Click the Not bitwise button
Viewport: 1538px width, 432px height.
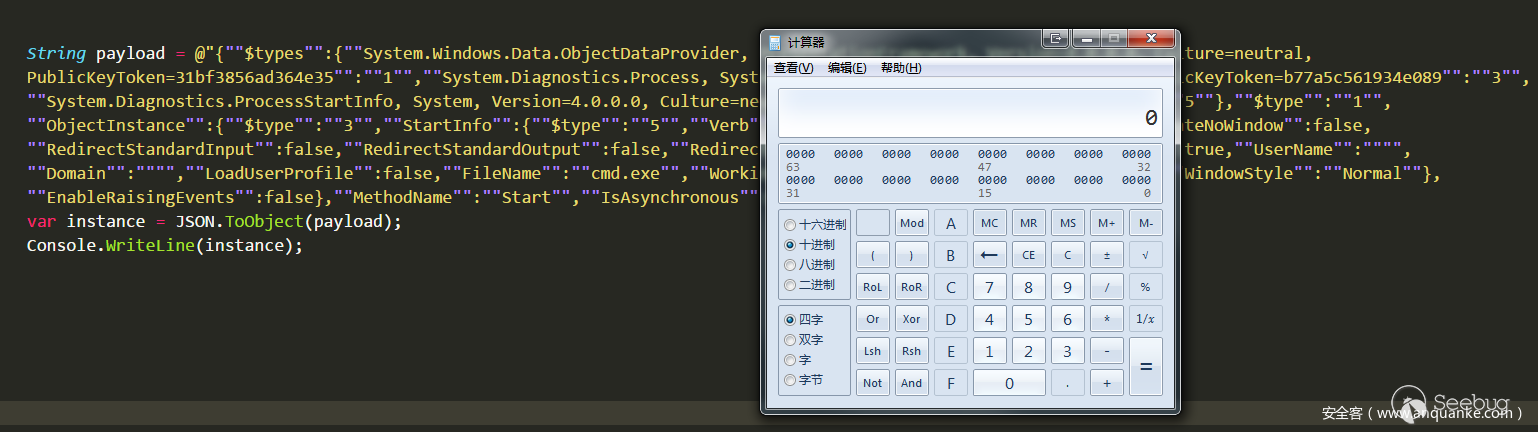point(873,383)
